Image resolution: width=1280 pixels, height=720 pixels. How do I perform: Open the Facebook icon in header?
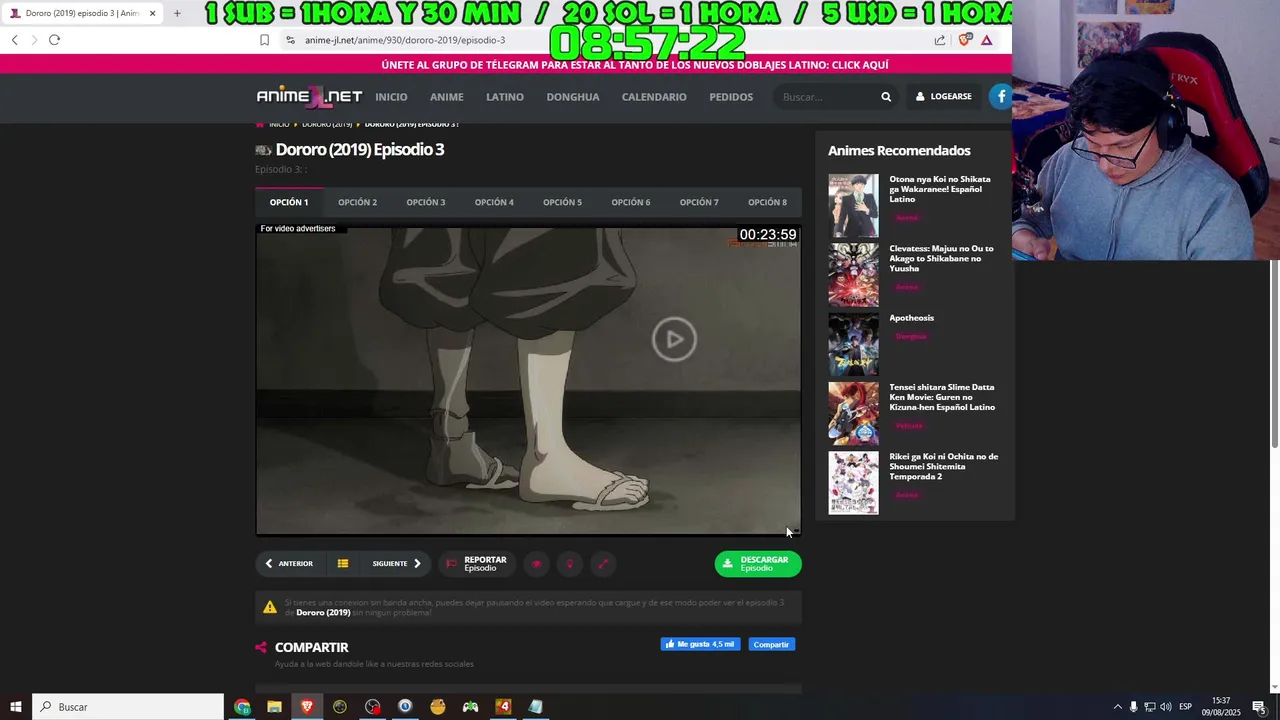[1001, 96]
